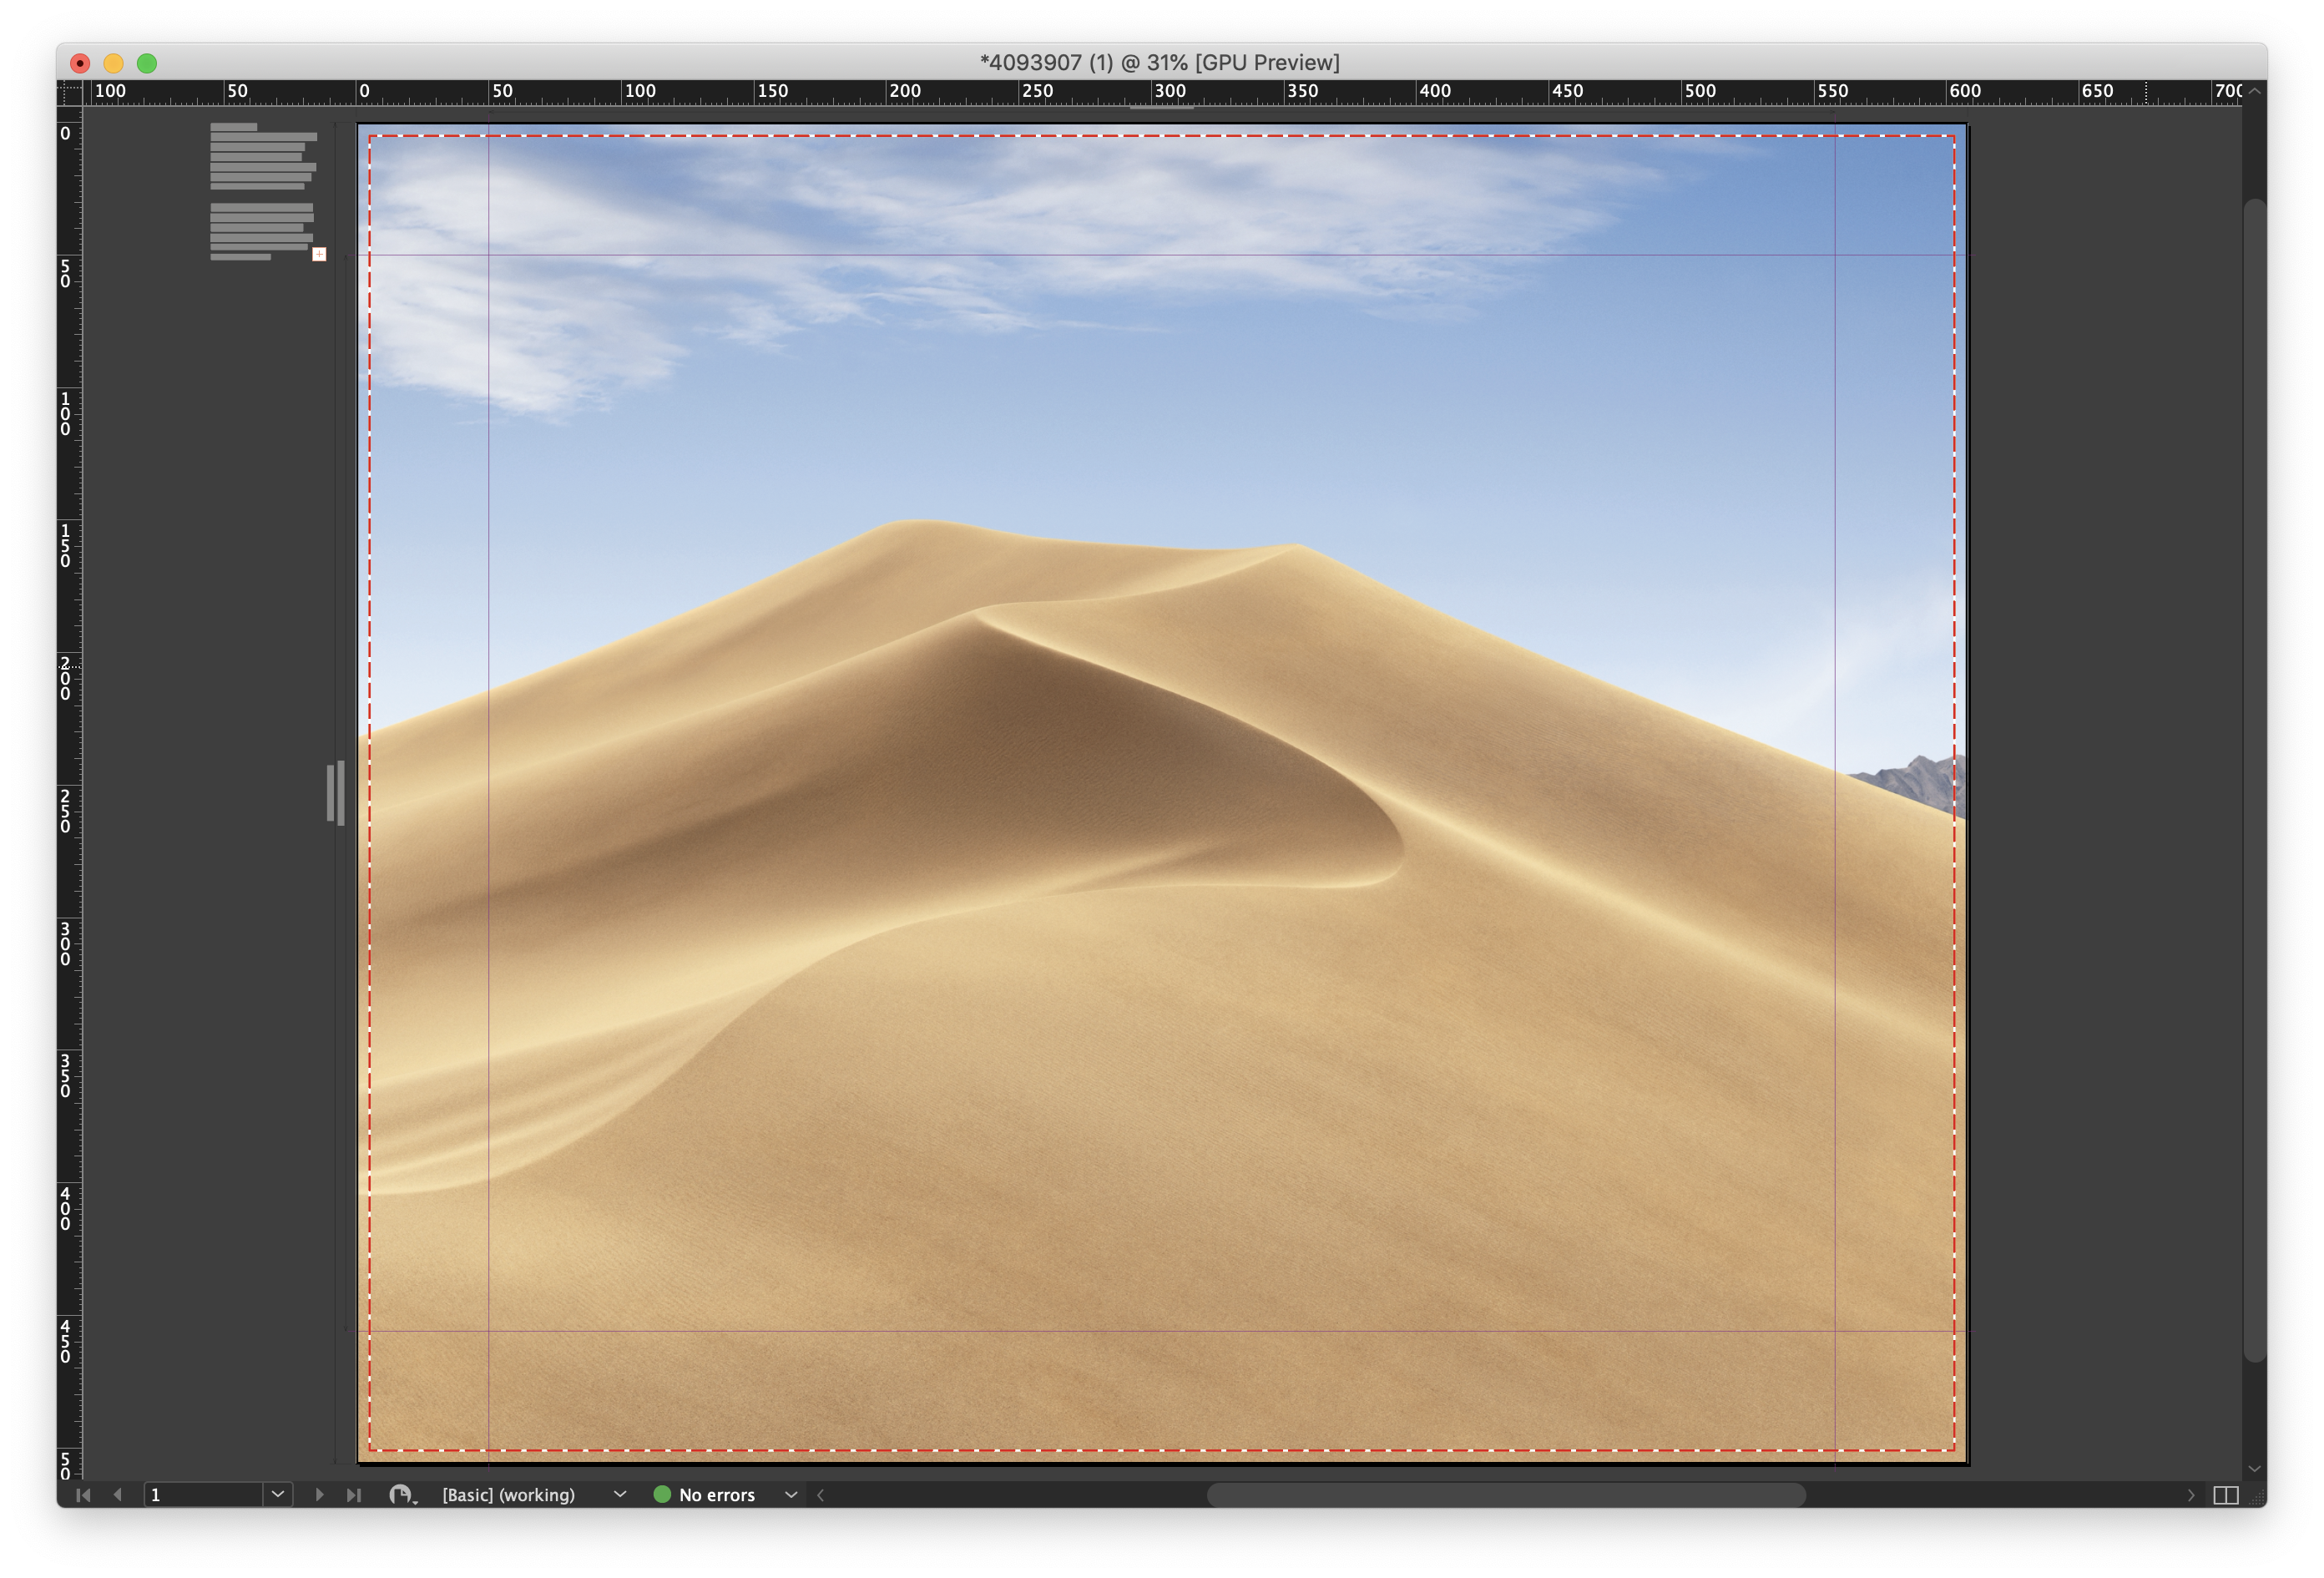2324x1578 pixels.
Task: Open the preflight profile menu icon
Action: pos(401,1494)
